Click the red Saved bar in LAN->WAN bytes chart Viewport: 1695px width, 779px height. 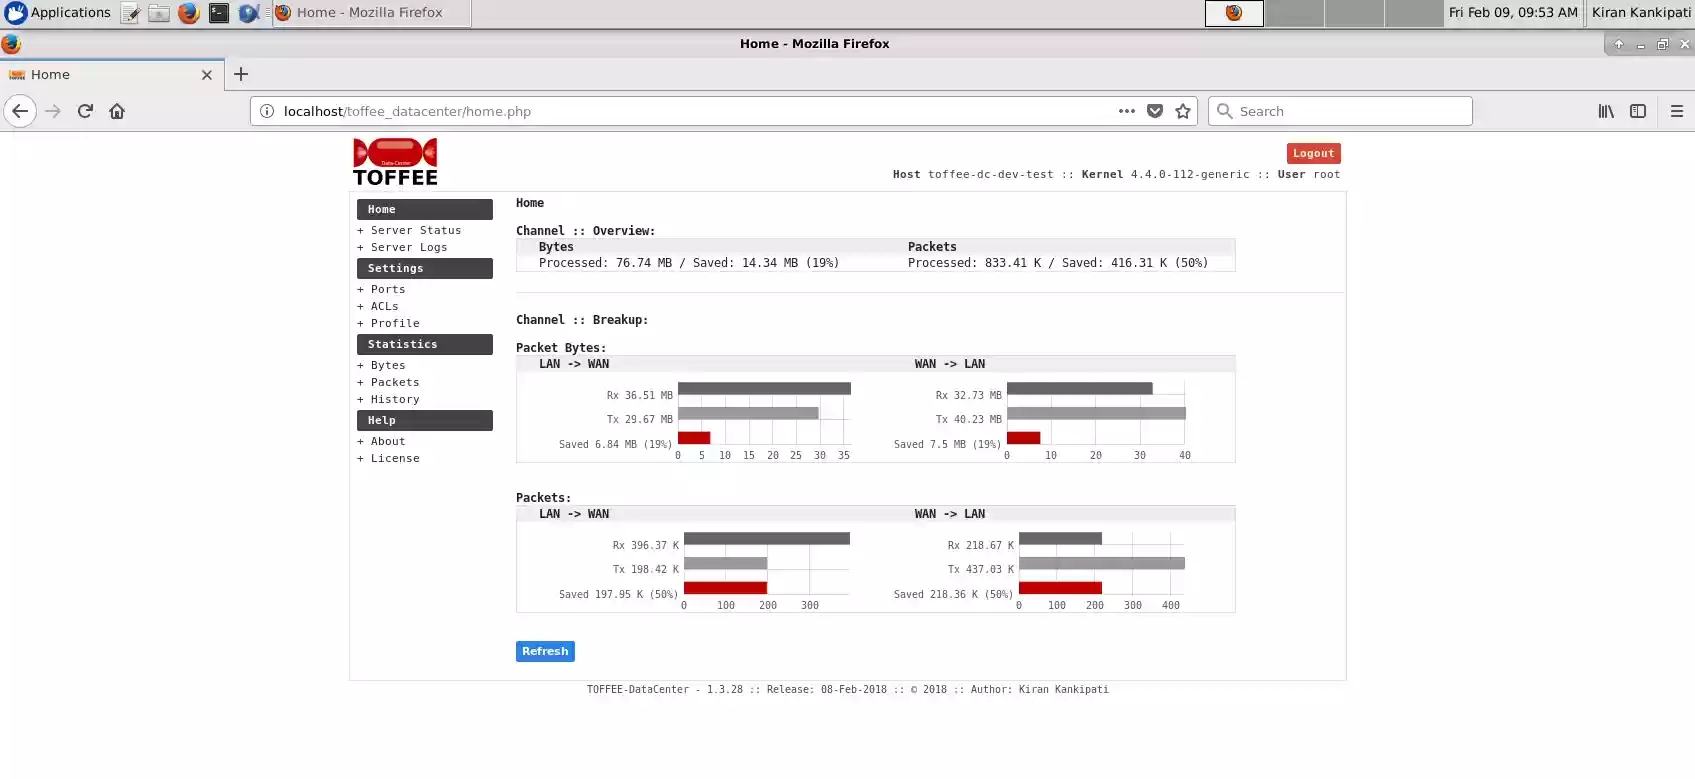point(694,438)
